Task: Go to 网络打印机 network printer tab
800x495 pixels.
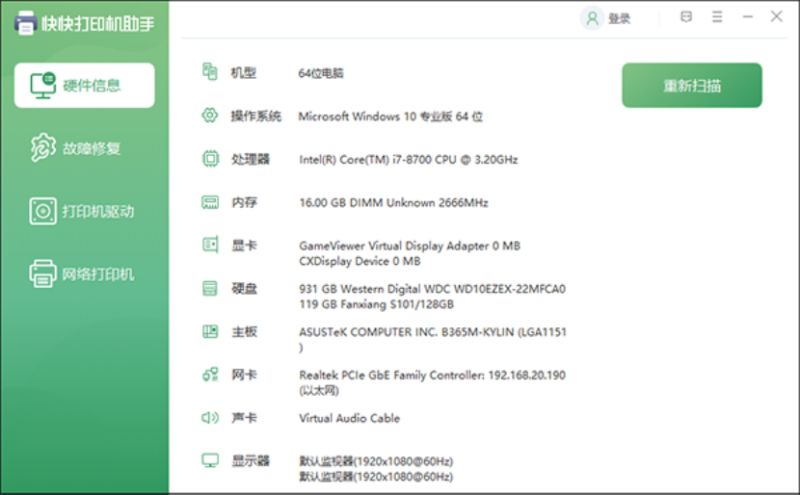Action: pos(85,274)
